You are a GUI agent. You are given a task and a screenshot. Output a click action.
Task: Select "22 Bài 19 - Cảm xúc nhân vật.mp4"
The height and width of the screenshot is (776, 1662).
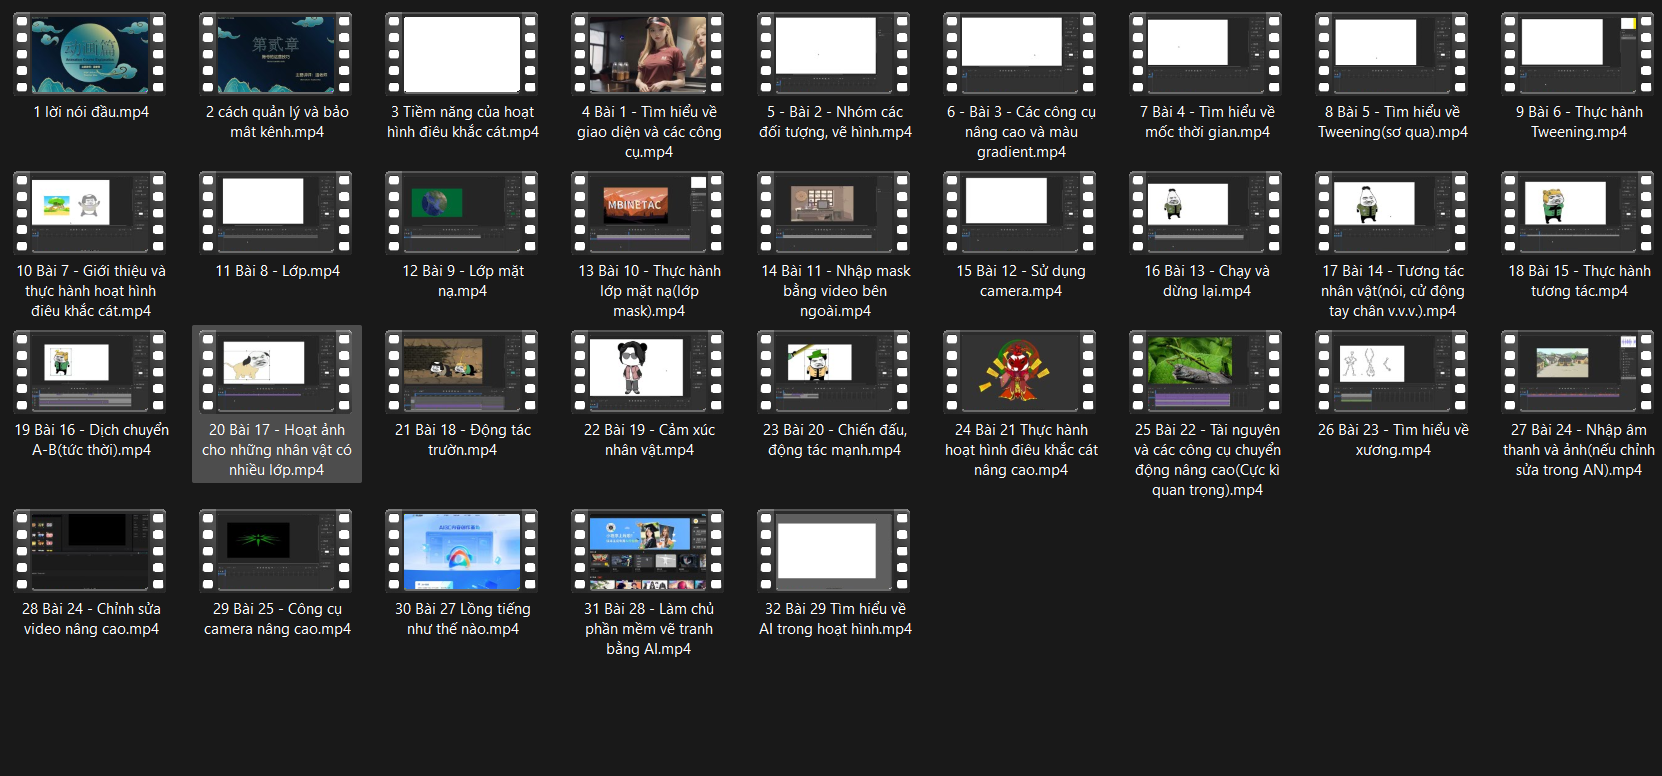[648, 373]
